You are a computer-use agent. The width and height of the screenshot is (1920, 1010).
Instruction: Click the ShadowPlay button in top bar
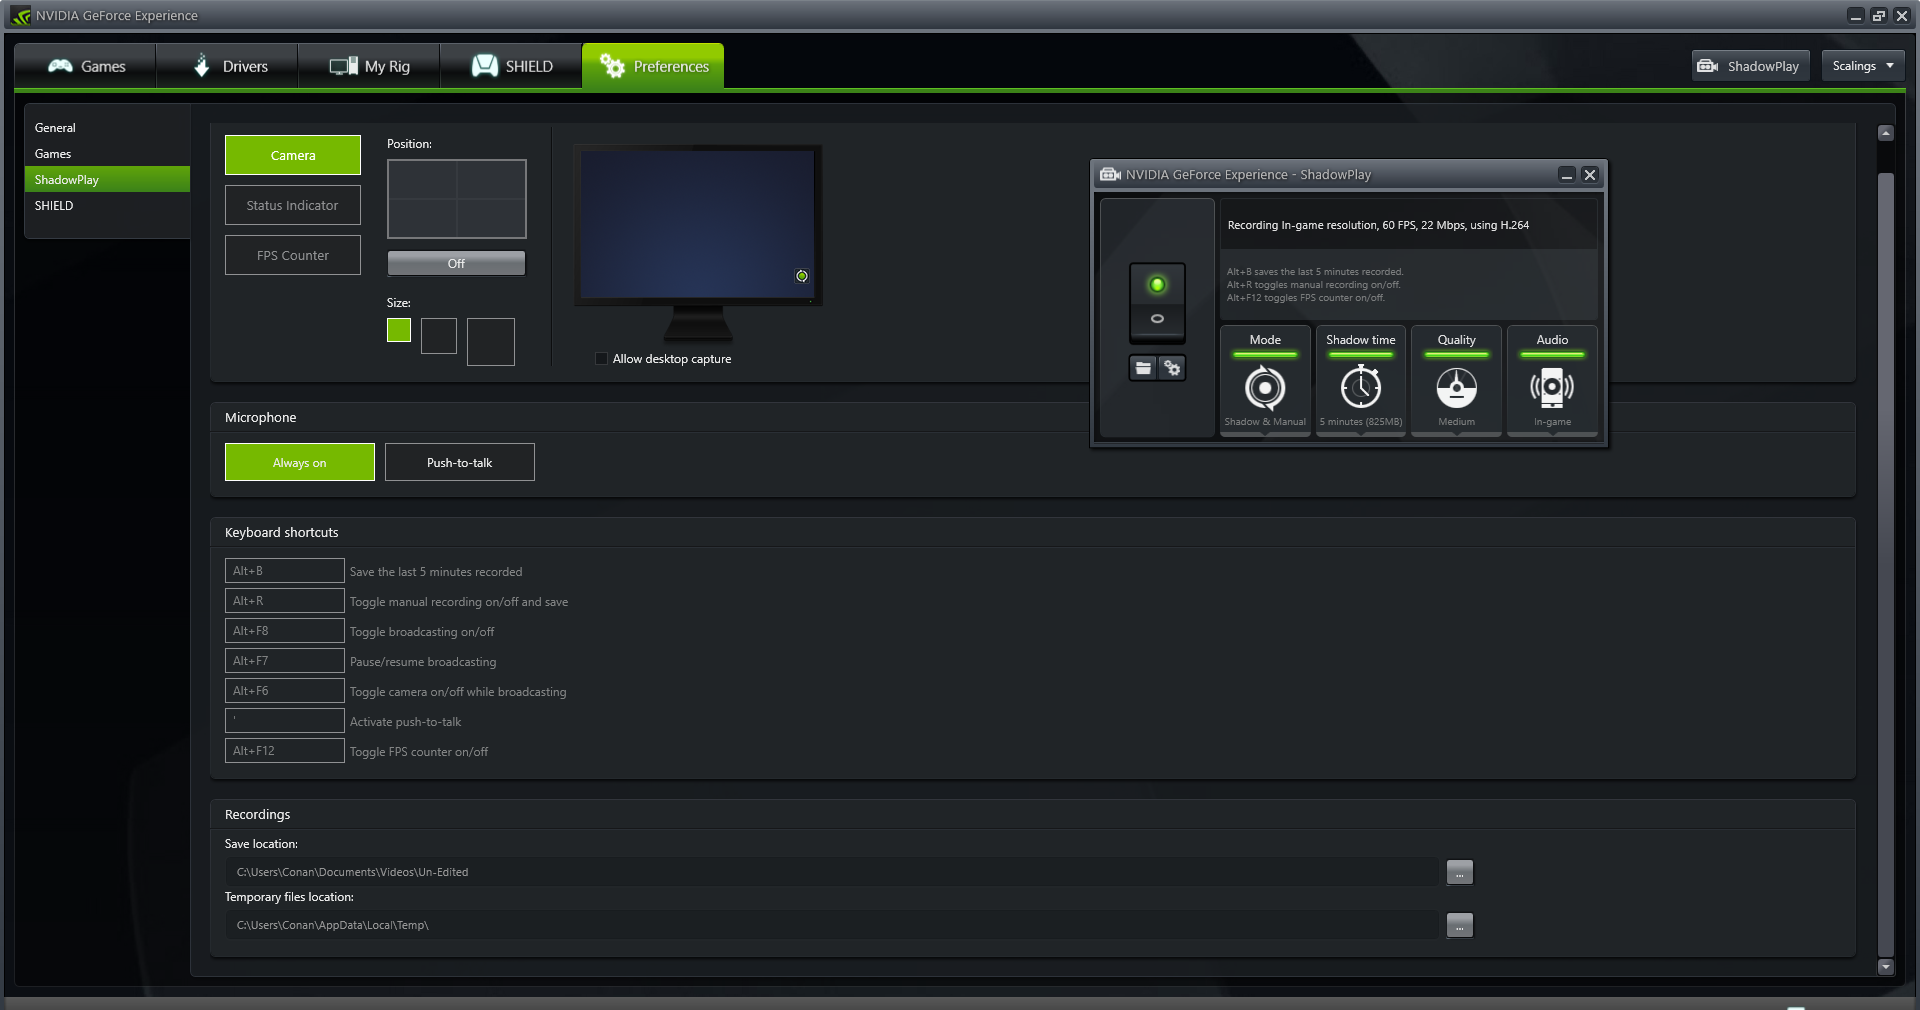[x=1750, y=66]
